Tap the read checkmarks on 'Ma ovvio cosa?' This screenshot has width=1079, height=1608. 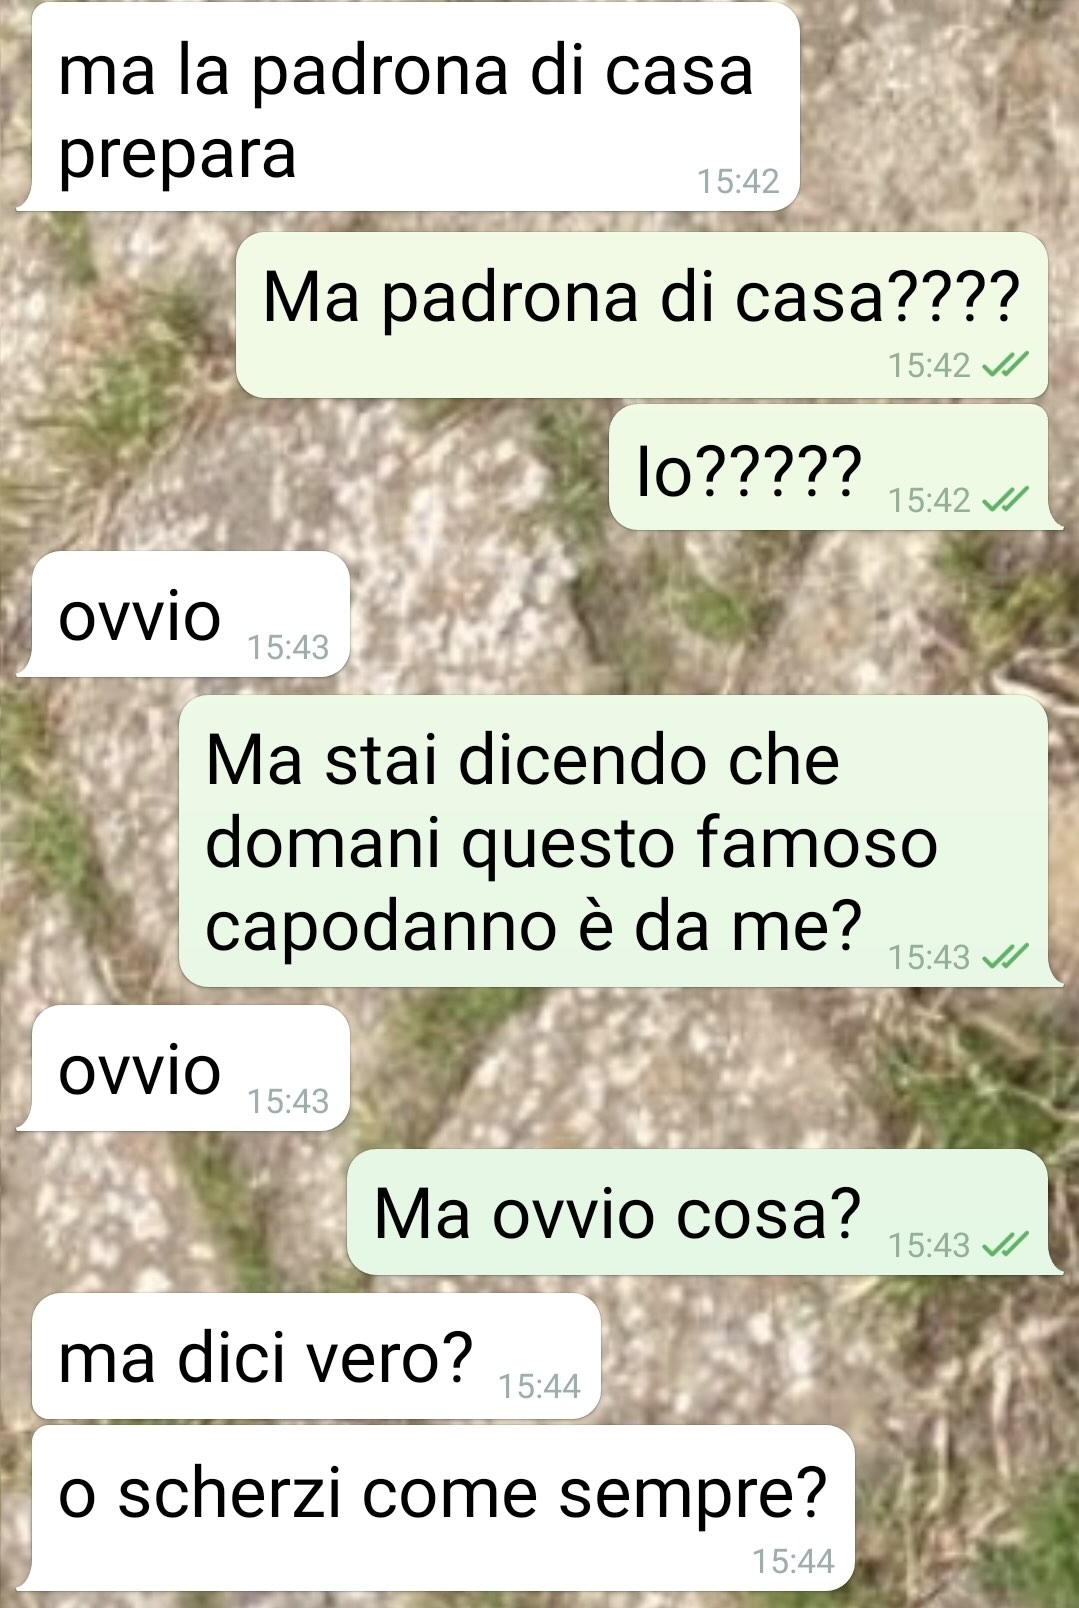[1005, 1245]
